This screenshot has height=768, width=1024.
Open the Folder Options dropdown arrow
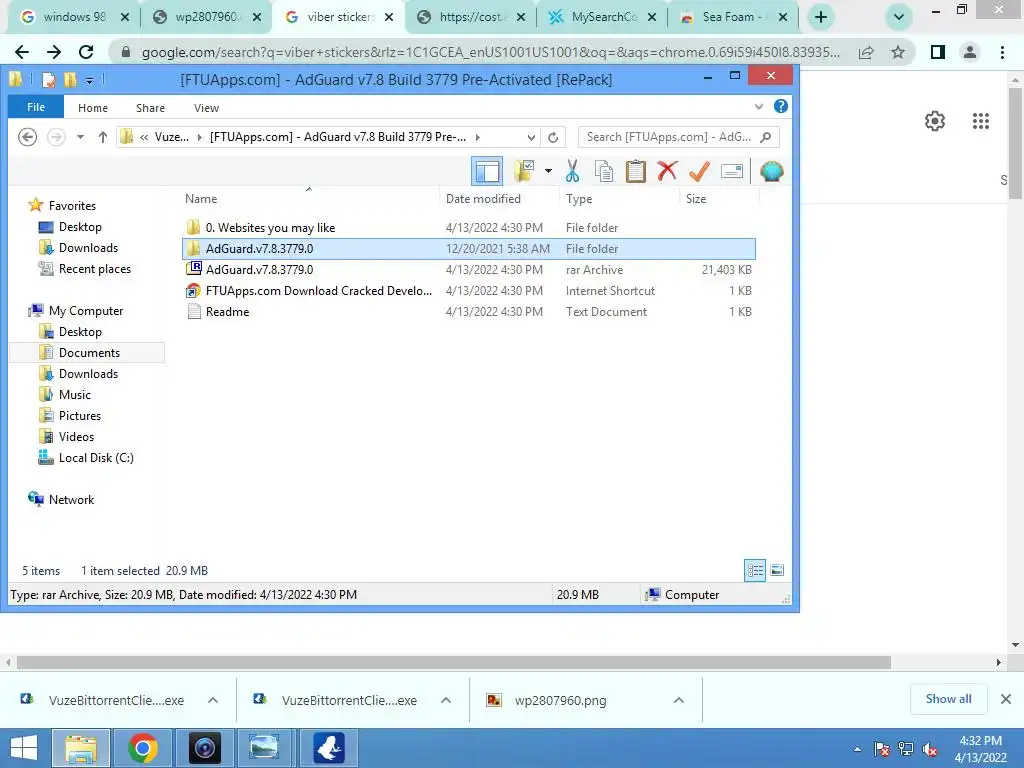(x=548, y=171)
